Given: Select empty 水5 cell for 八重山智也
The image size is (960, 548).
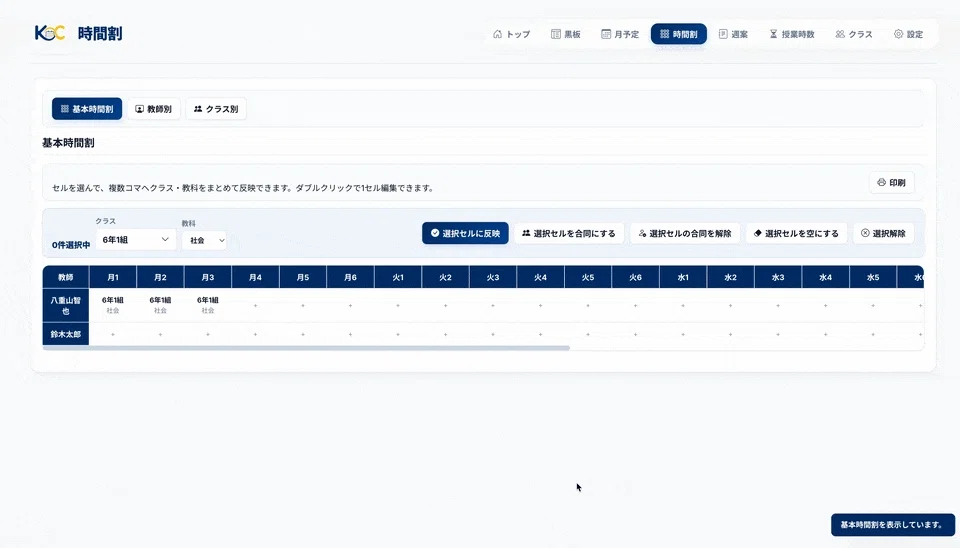Looking at the screenshot, I should coord(873,305).
